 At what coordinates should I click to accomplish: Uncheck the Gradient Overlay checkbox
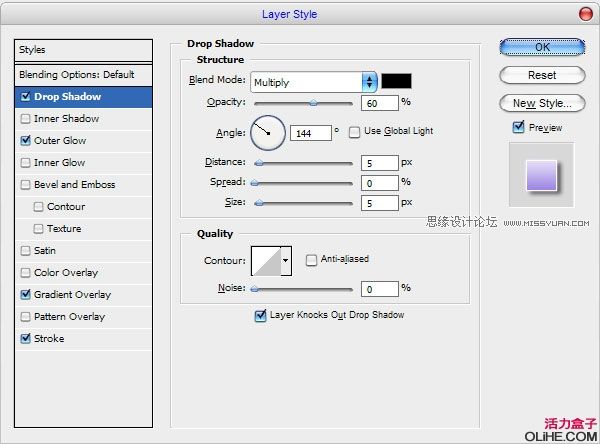[26, 294]
